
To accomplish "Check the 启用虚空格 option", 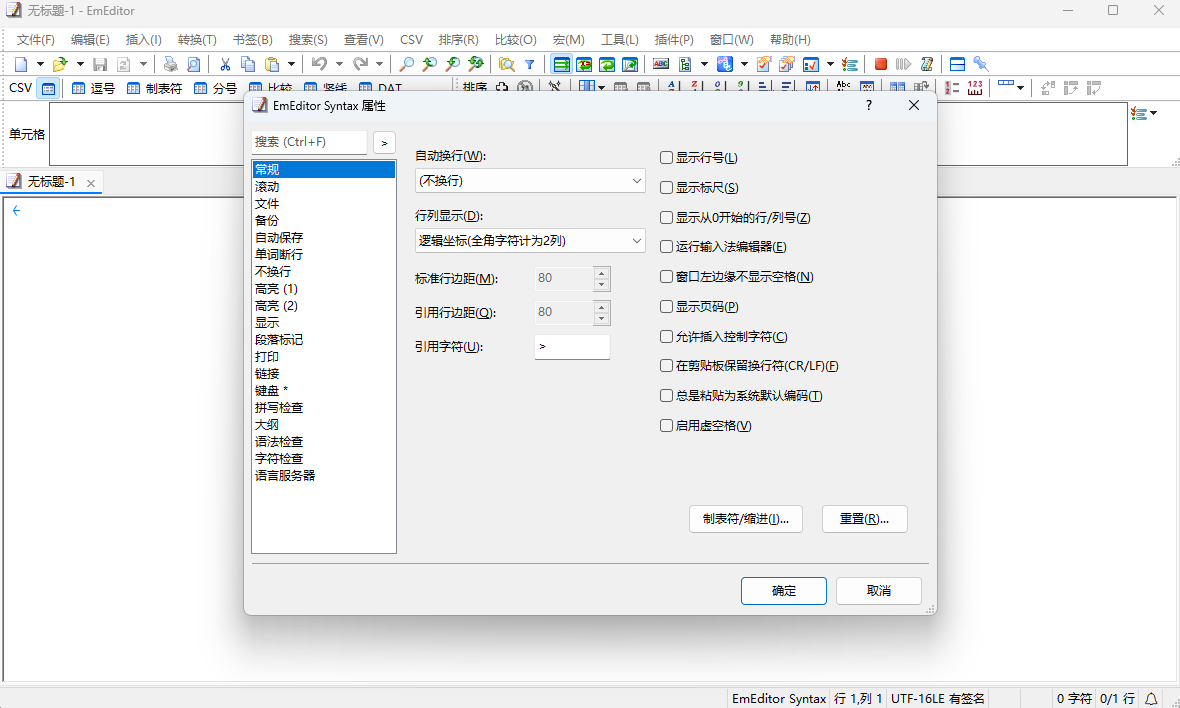I will (667, 425).
